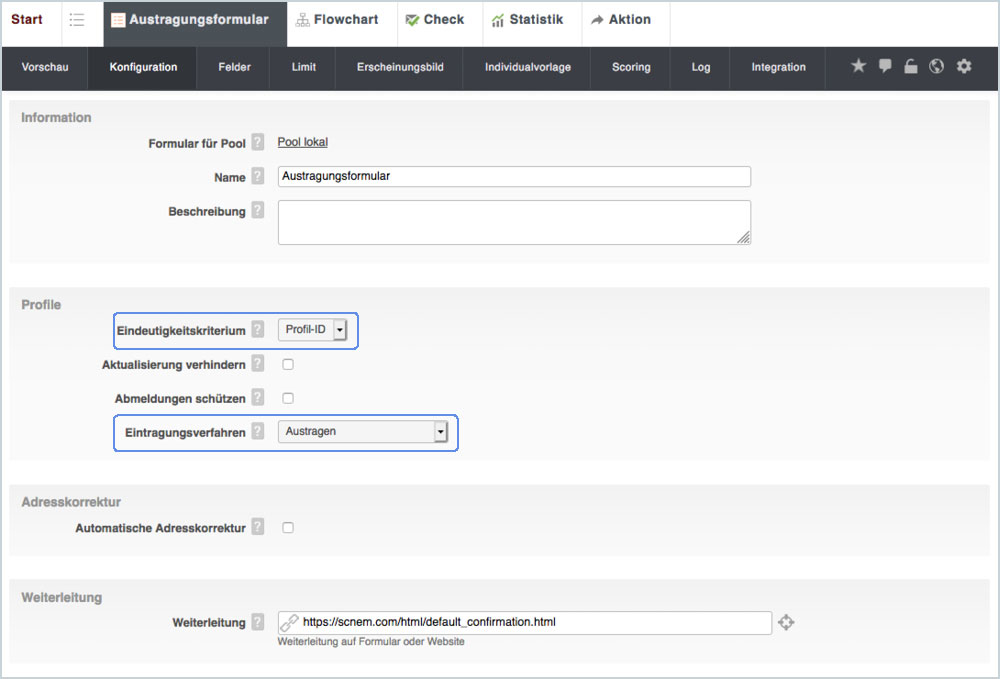Enable Automatische Adresskorrektur checkbox

tap(288, 527)
